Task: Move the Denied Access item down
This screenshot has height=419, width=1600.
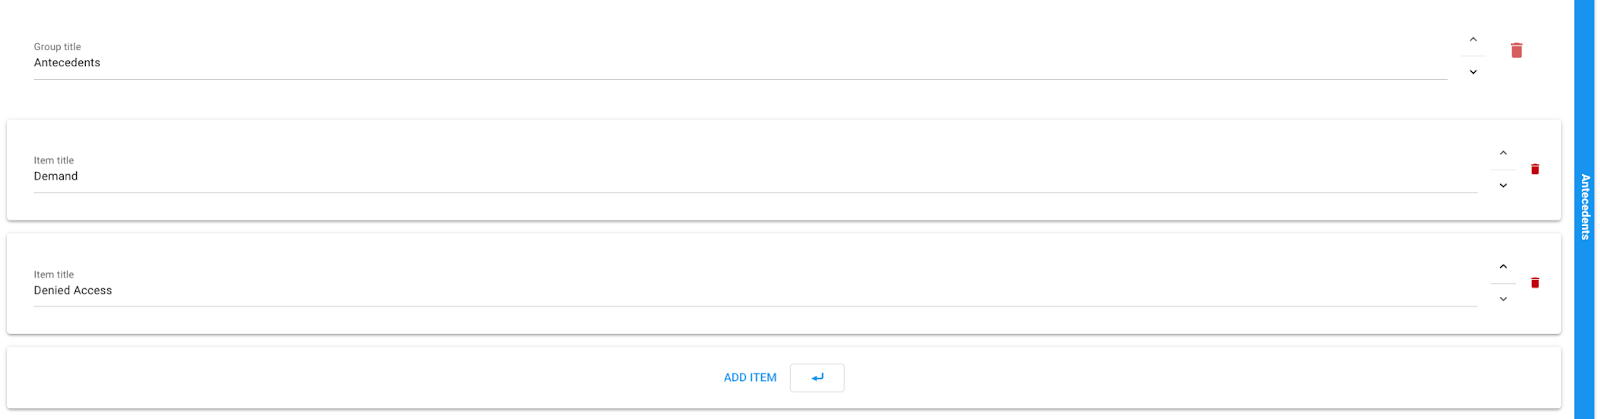Action: click(x=1503, y=299)
